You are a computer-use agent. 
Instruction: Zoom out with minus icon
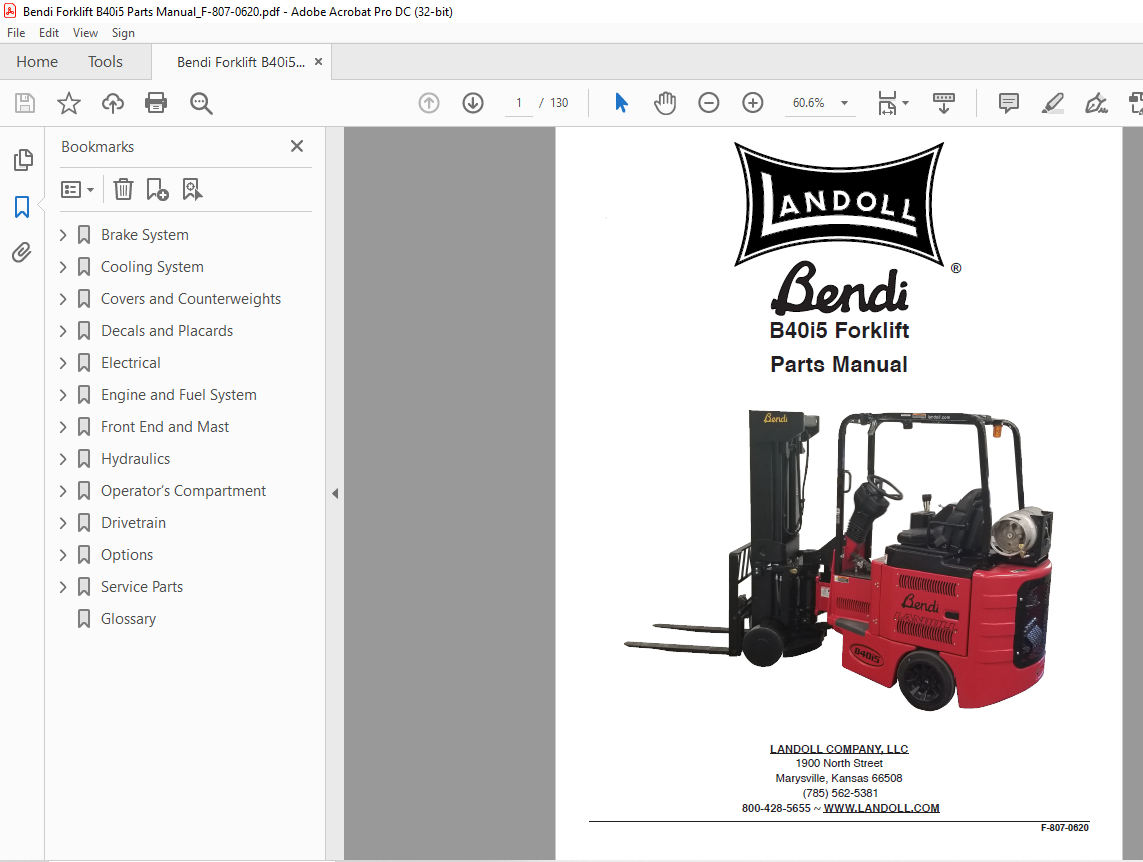[x=709, y=103]
